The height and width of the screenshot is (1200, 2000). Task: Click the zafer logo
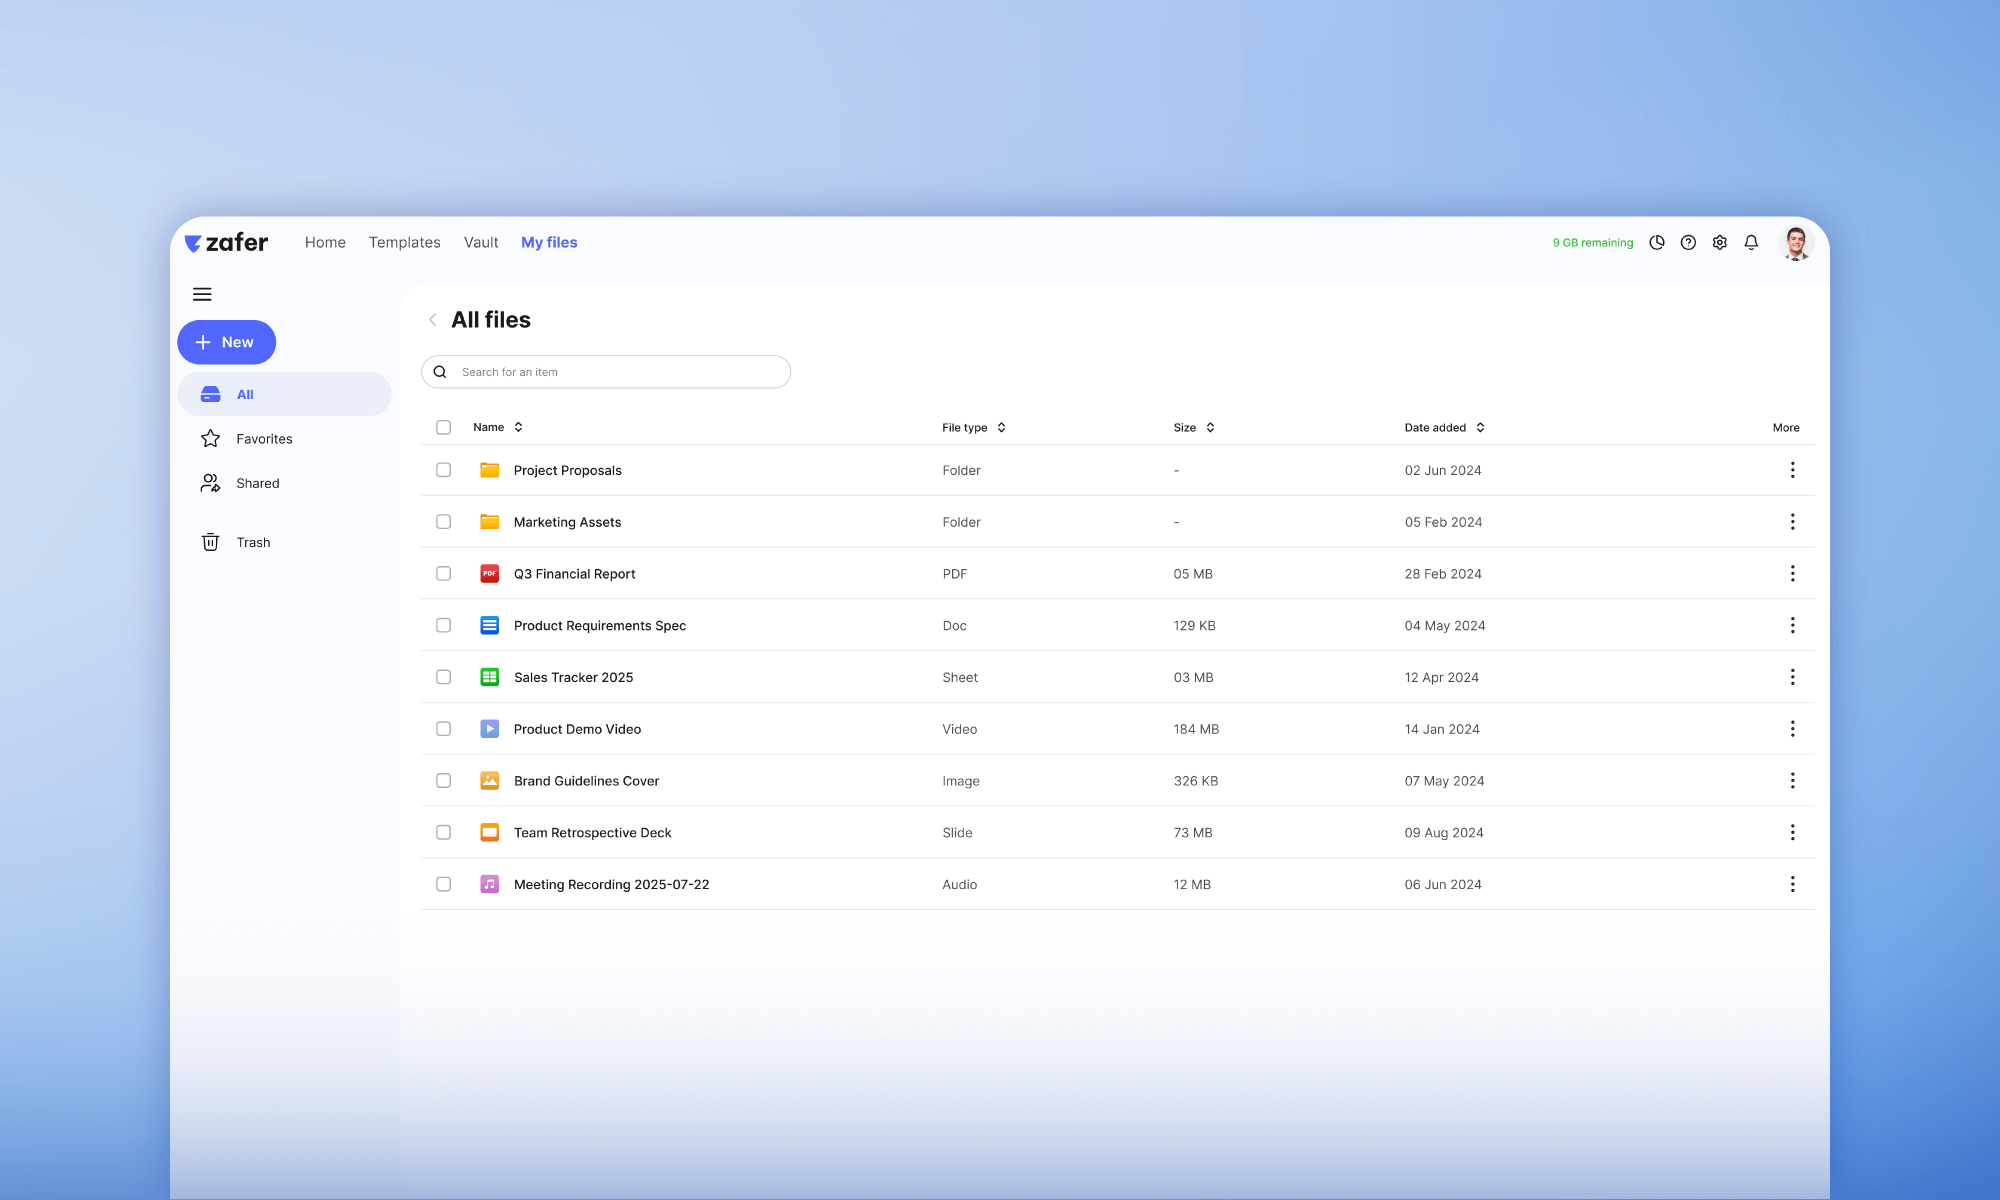click(226, 243)
